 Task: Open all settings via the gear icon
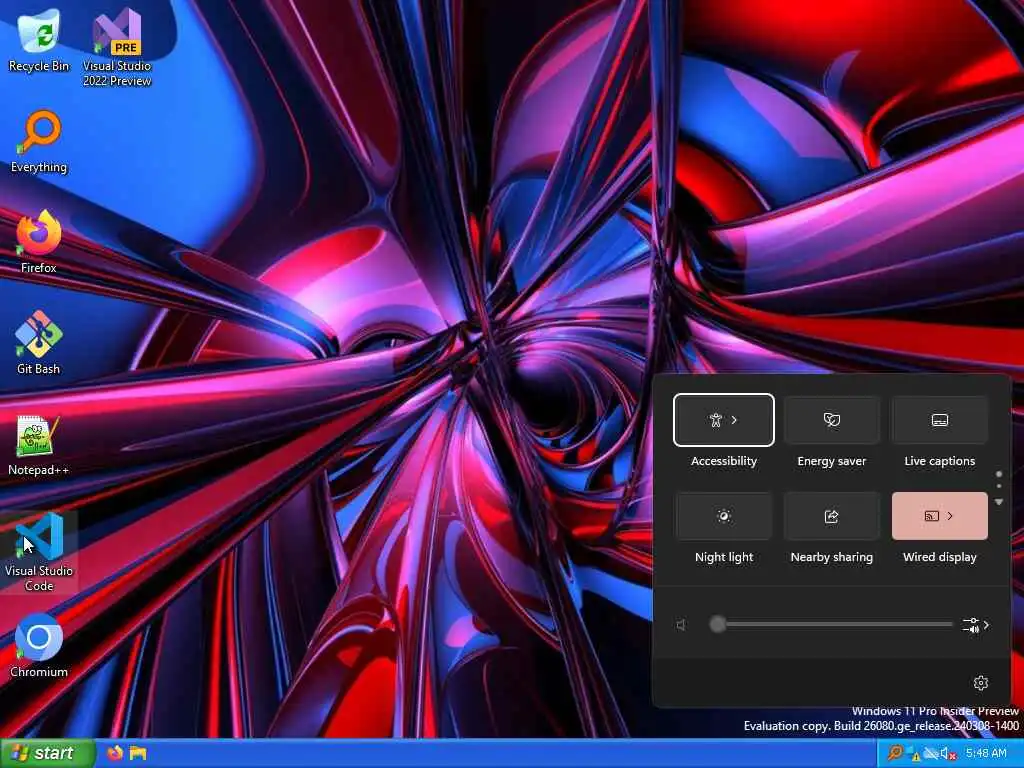[x=980, y=683]
